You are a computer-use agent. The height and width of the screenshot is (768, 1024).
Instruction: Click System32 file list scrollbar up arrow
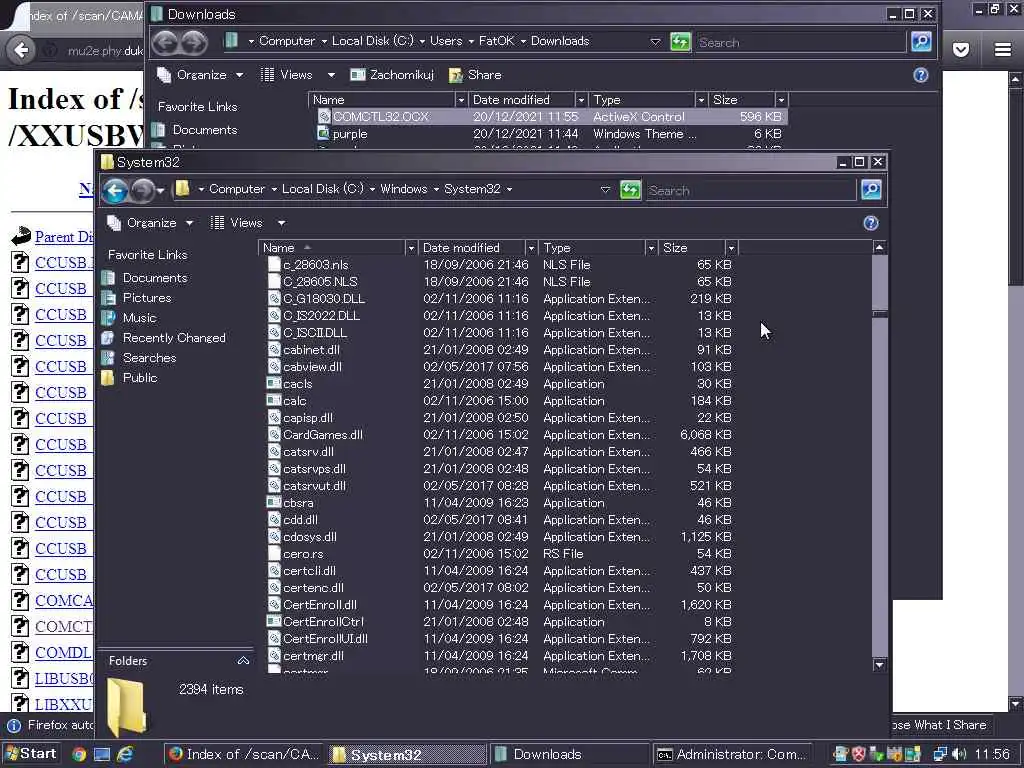[879, 248]
